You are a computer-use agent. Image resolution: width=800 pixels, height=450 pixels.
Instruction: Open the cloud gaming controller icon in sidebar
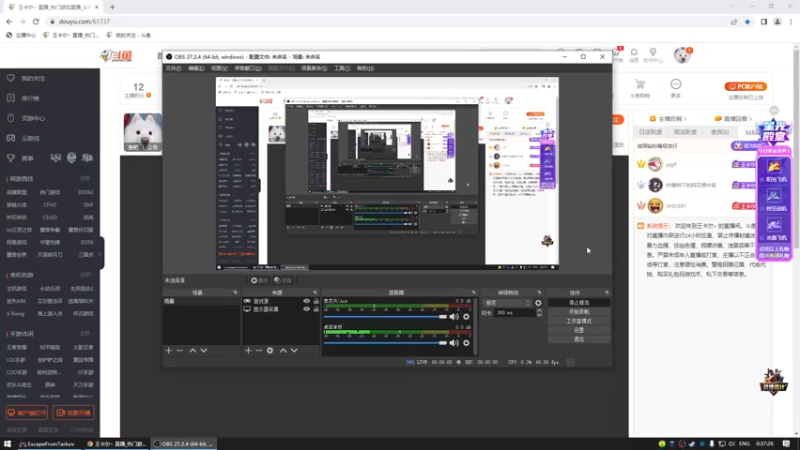(11, 138)
